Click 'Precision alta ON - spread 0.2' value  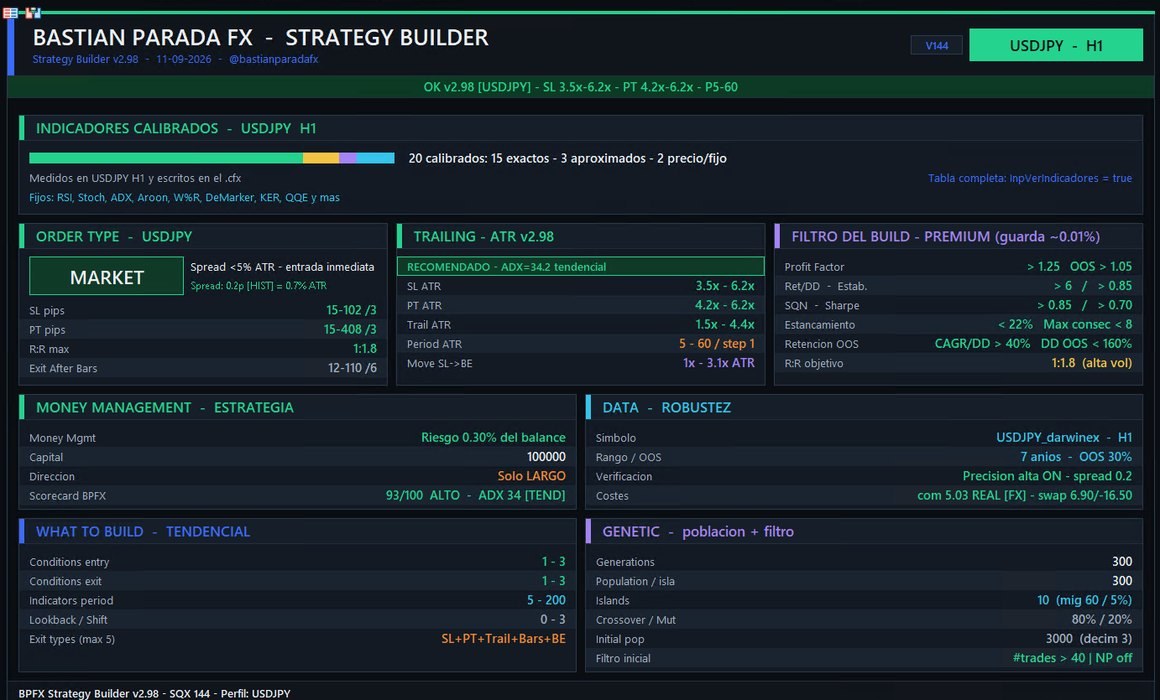coord(1047,476)
